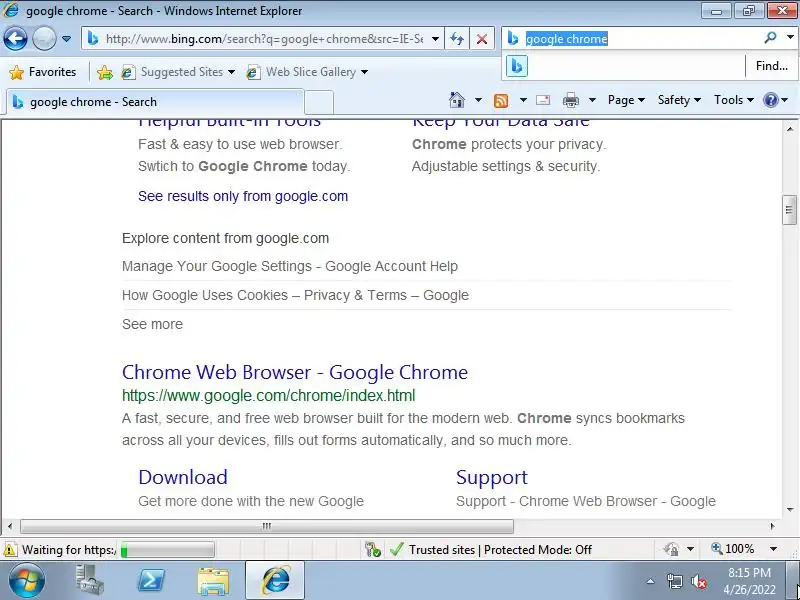Click the Refresh page icon
This screenshot has height=600, width=800.
point(457,39)
